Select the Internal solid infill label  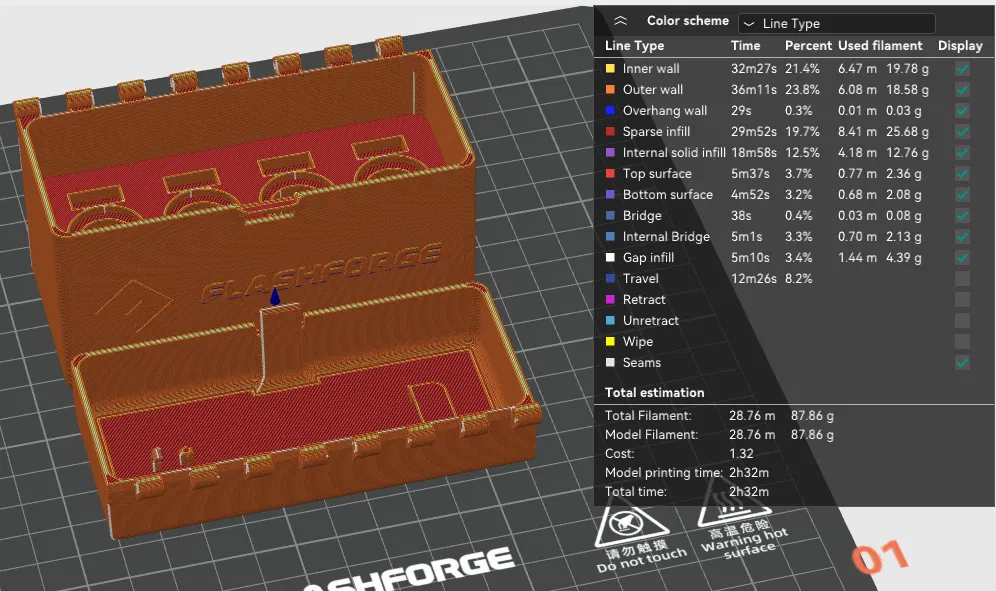coord(674,153)
